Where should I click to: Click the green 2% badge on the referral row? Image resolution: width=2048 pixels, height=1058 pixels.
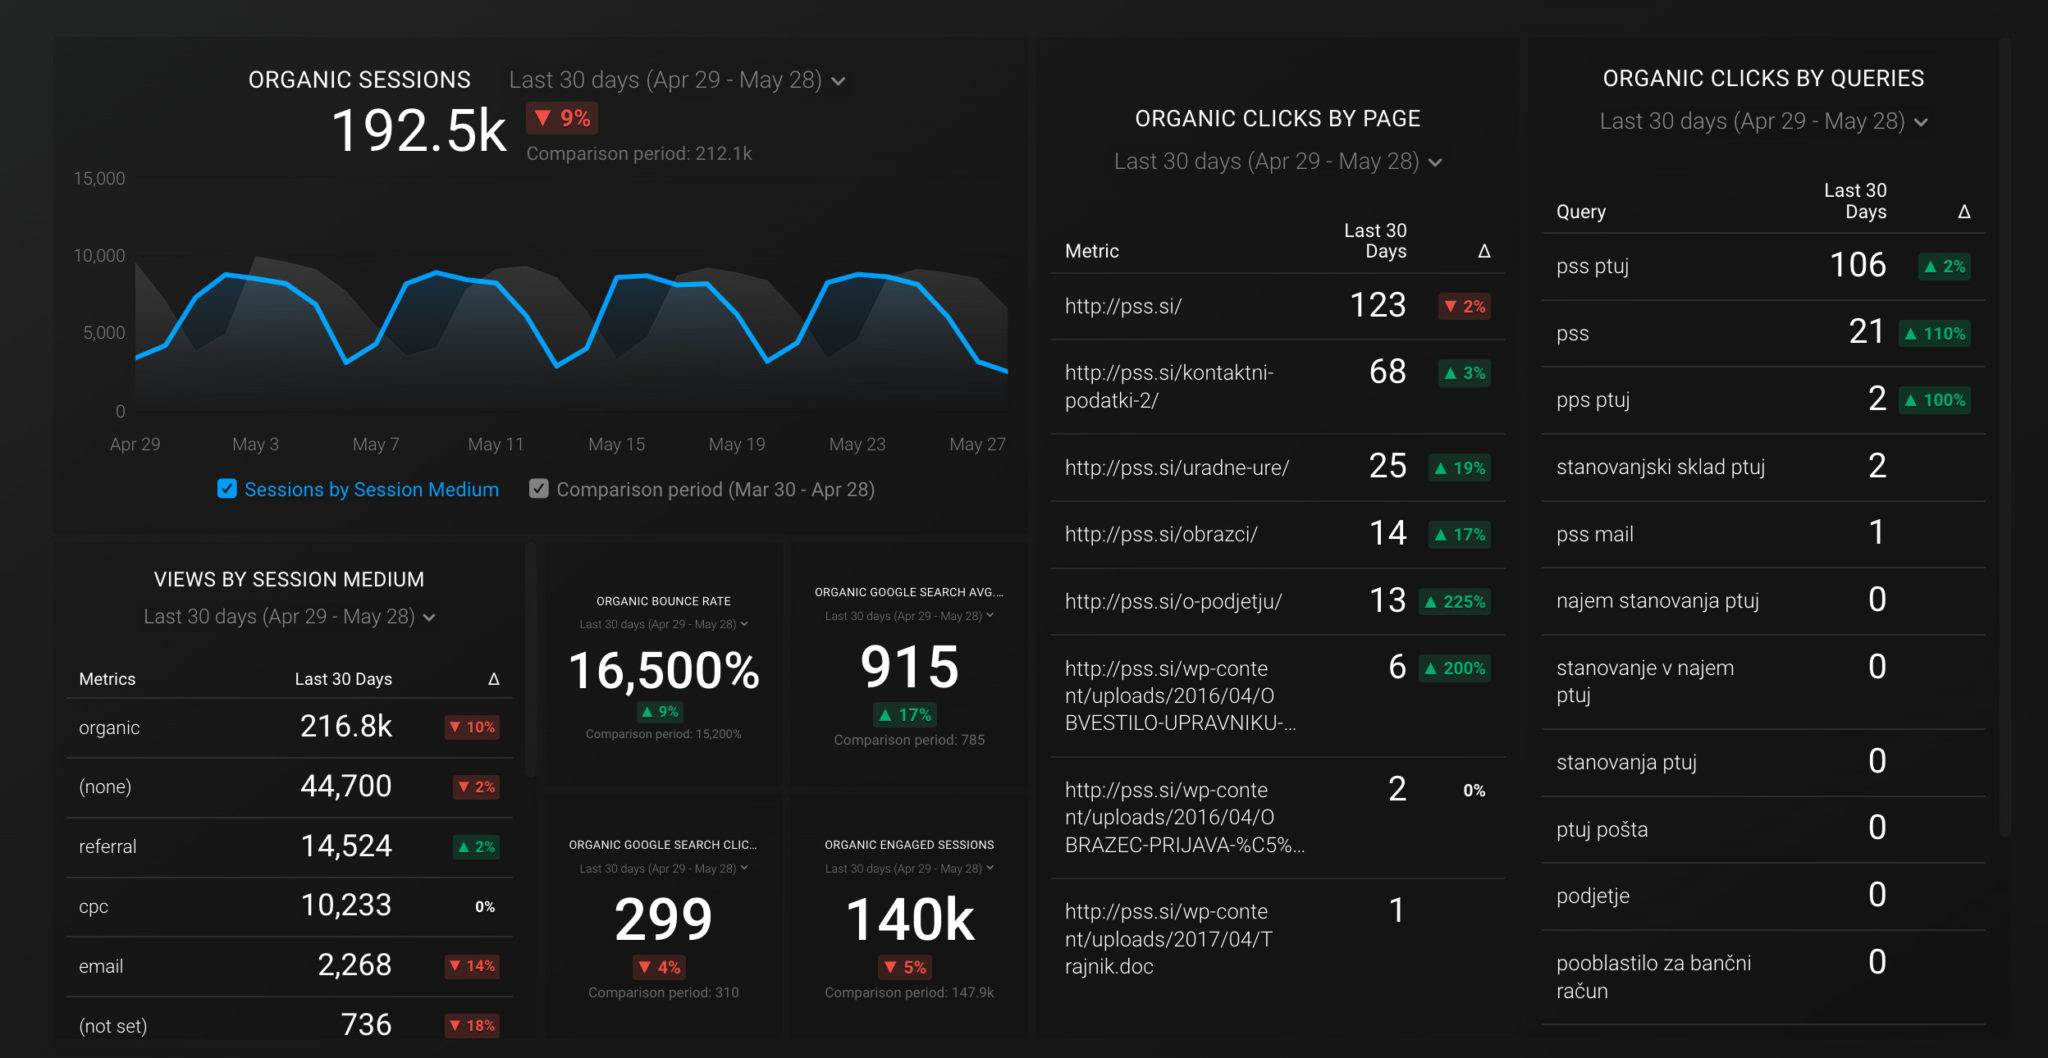tap(474, 846)
